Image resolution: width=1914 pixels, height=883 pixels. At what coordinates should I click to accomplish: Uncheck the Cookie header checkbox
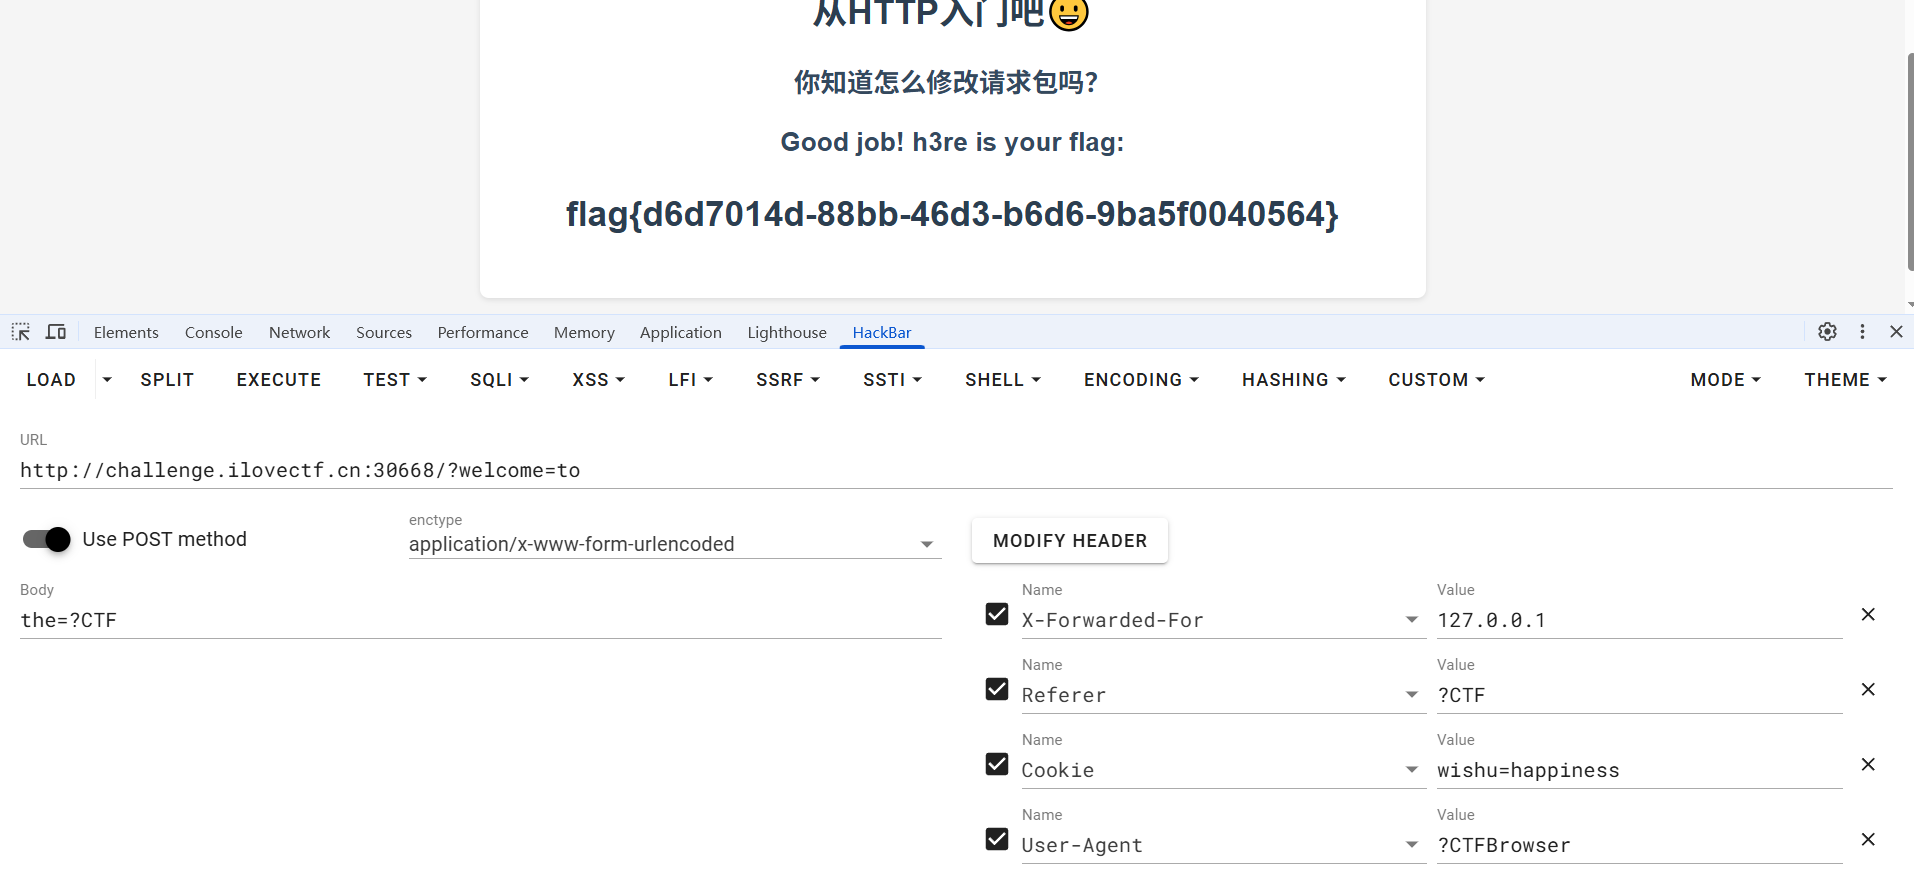(997, 764)
